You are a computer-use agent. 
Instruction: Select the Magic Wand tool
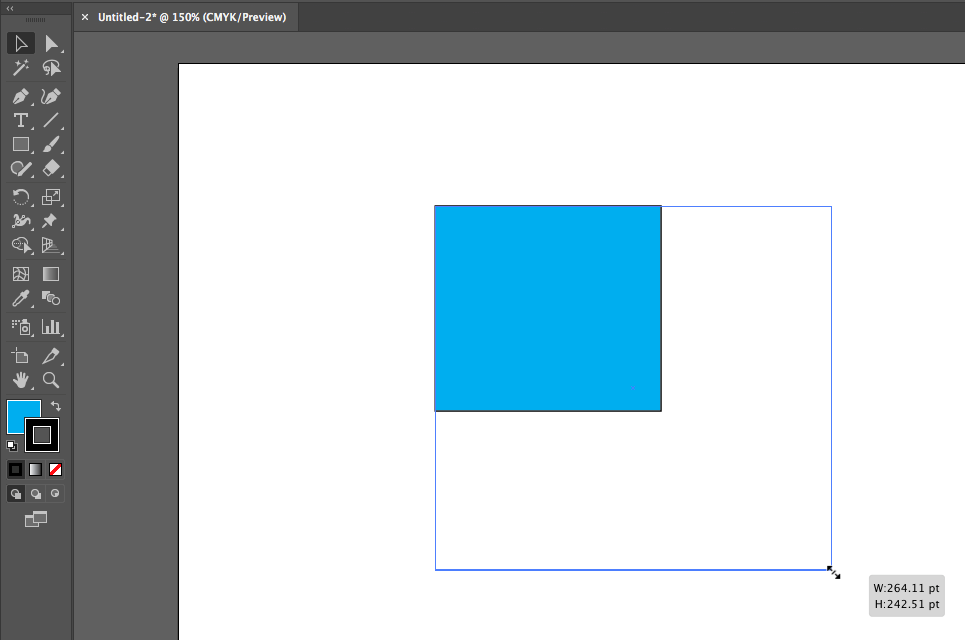(x=20, y=68)
